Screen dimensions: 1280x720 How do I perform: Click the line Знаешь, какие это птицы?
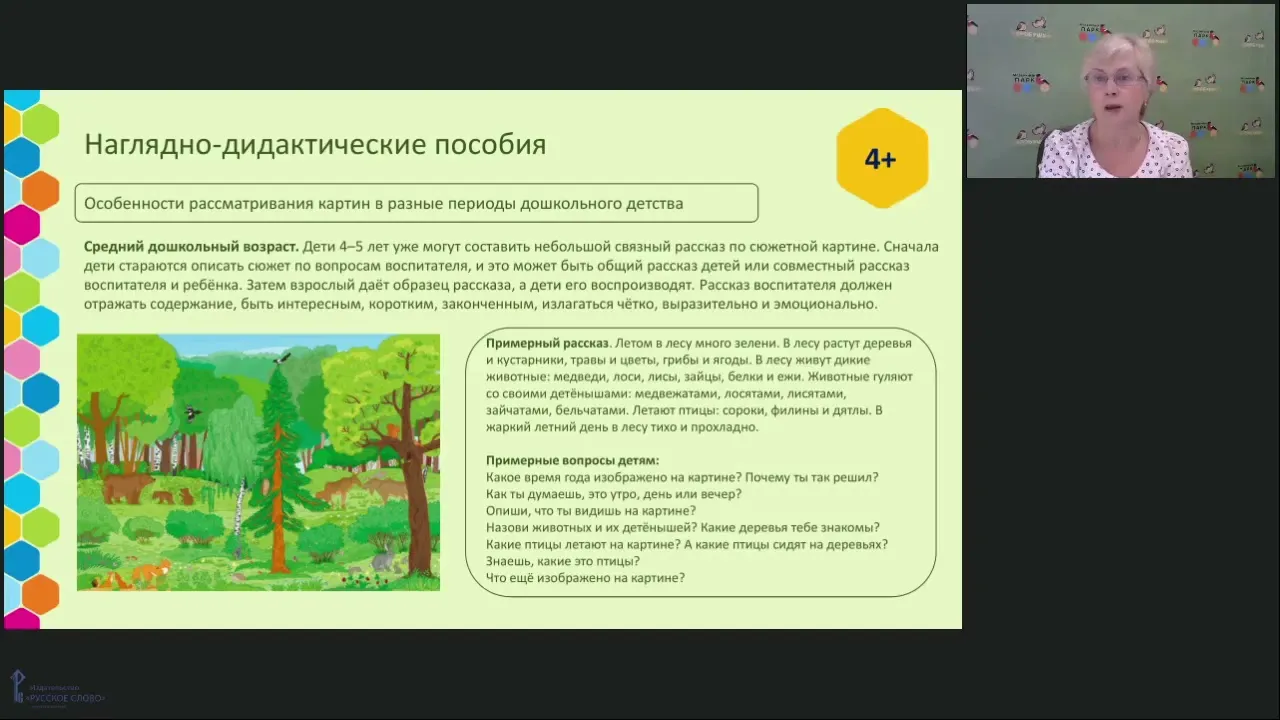563,561
